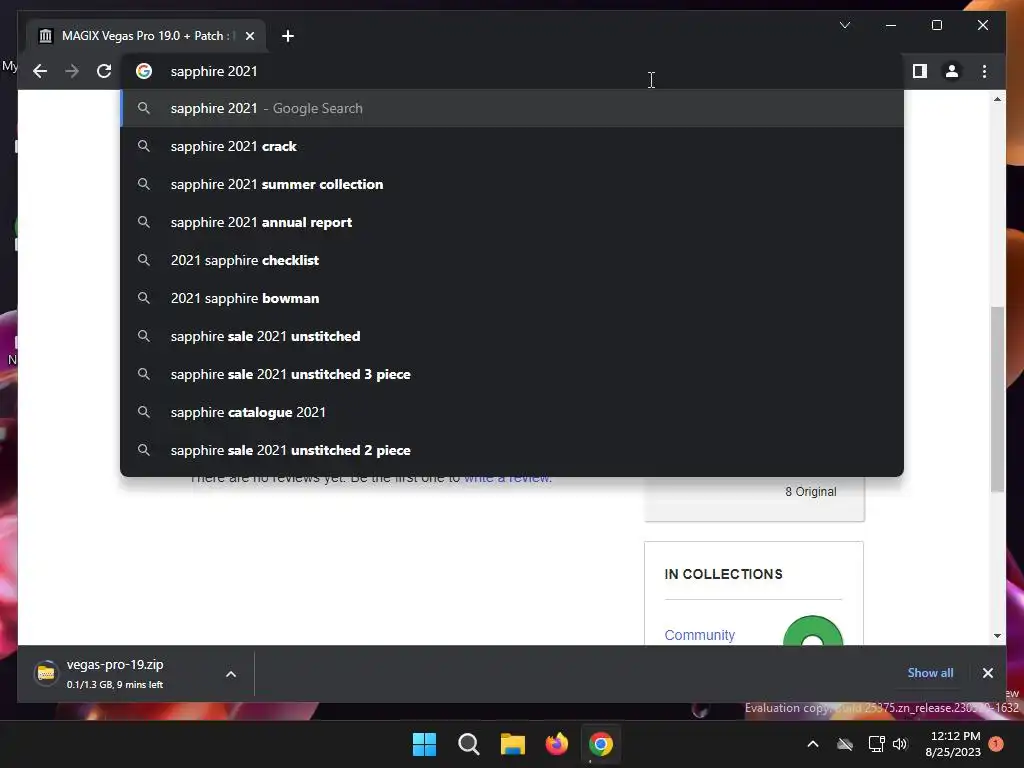1024x768 pixels.
Task: Click the scrollbar down arrow
Action: pyautogui.click(x=997, y=635)
